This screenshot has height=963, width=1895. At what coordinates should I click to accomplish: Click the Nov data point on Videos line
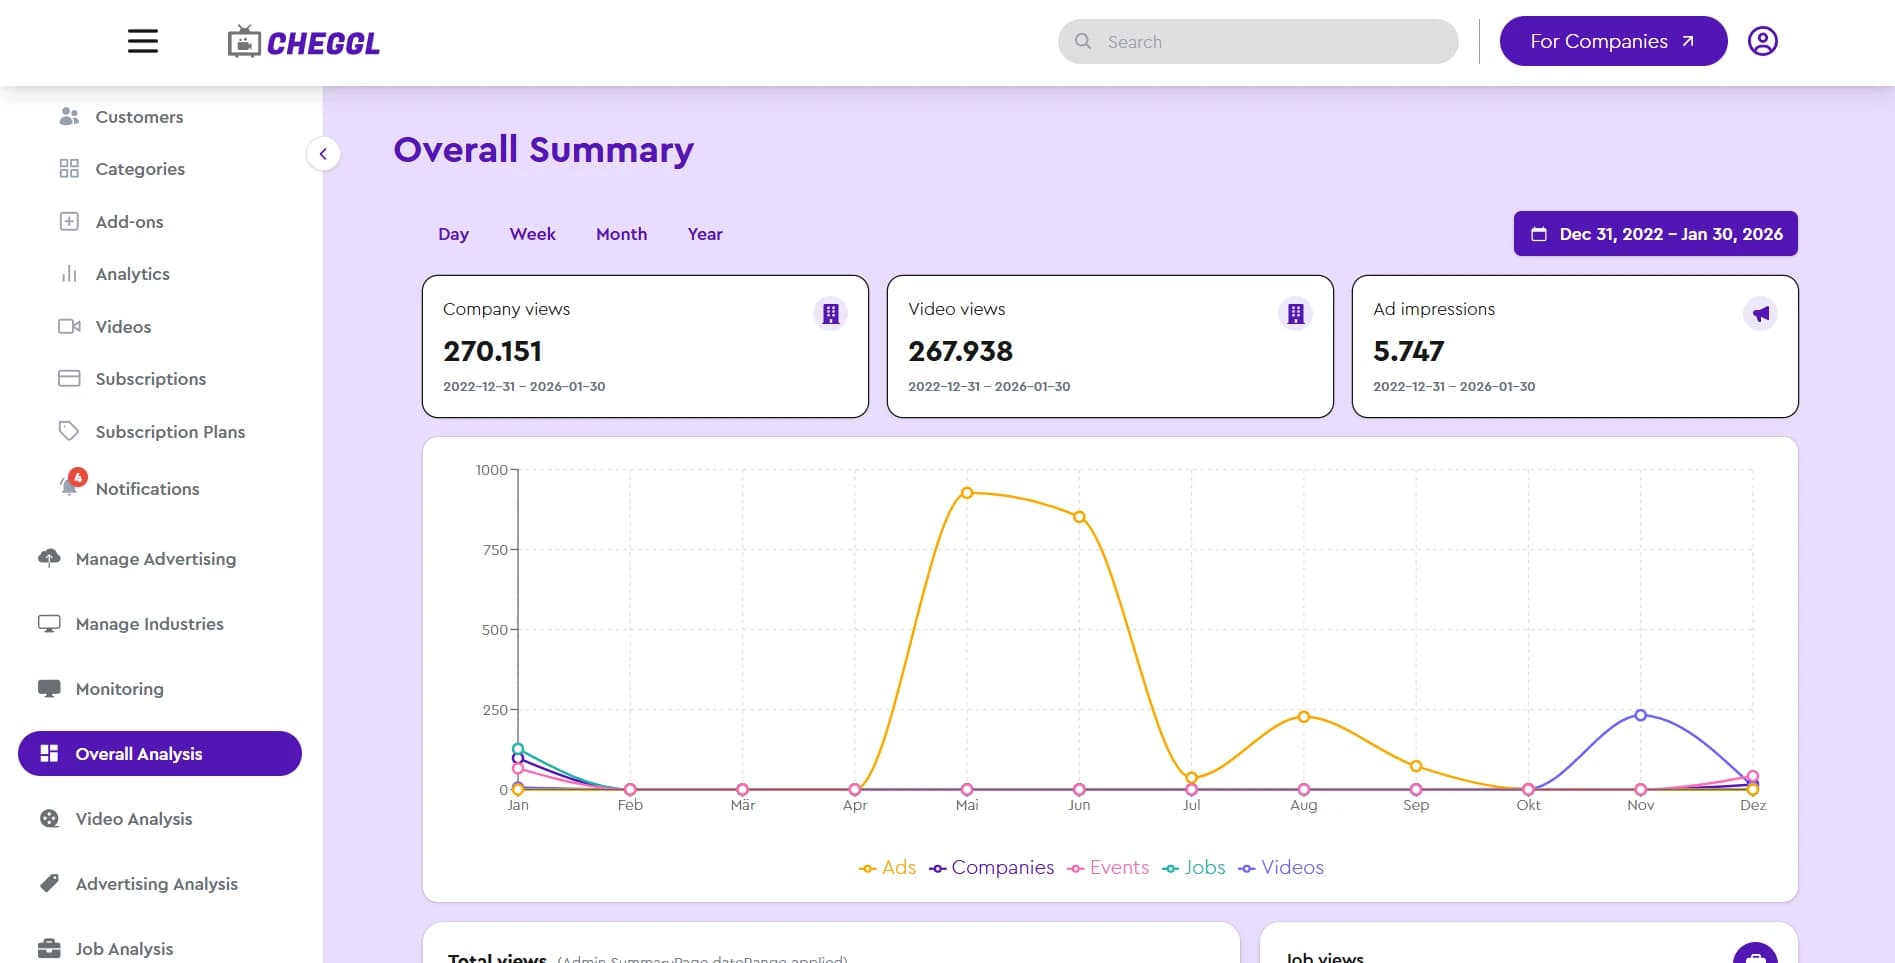[x=1640, y=715]
